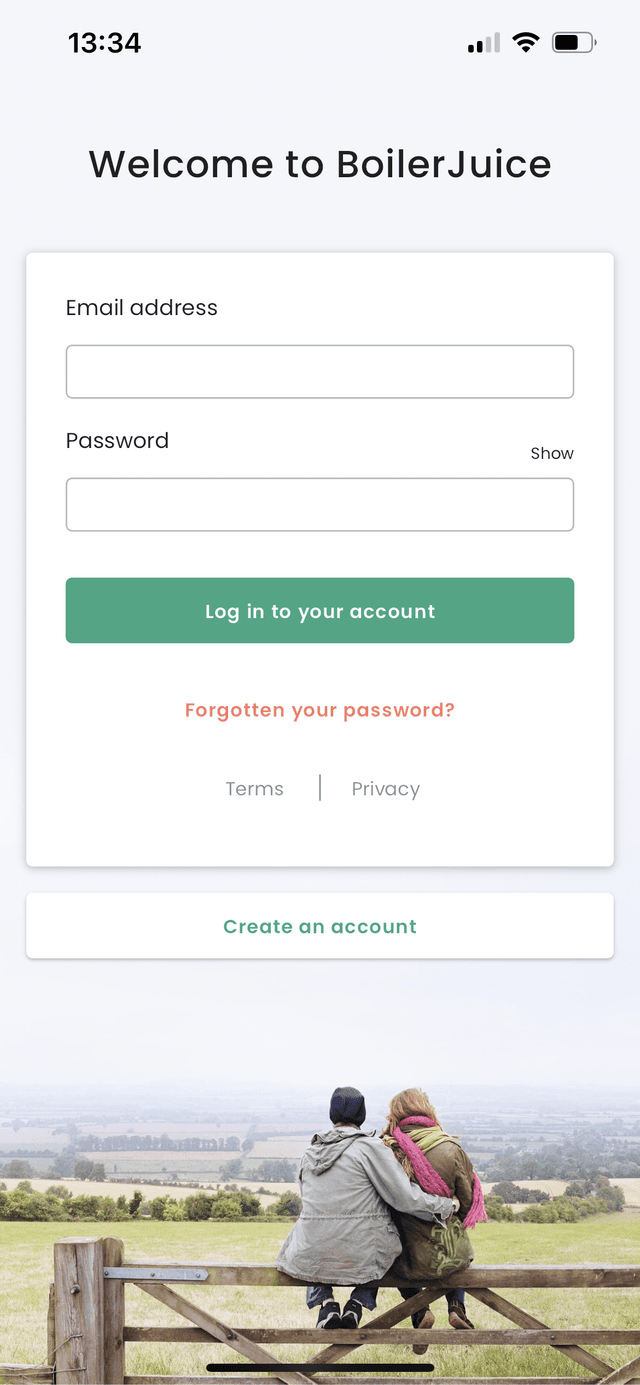Tap Forgotten your password link
The width and height of the screenshot is (640, 1385).
coord(320,710)
